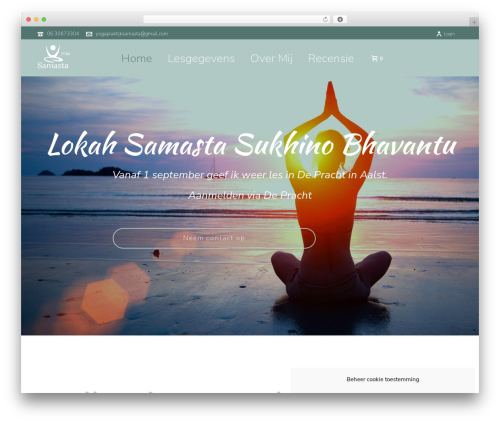Click the envelope email icon
This screenshot has width=500, height=423.
[89, 34]
